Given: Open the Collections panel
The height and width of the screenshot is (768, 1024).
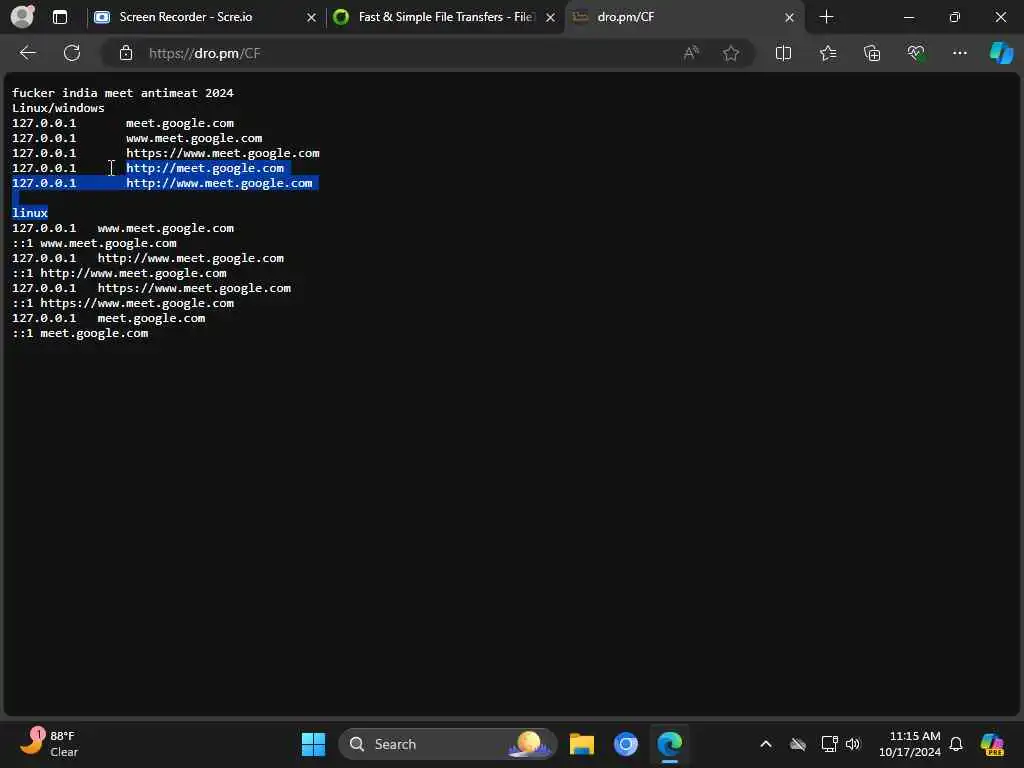Looking at the screenshot, I should [872, 53].
